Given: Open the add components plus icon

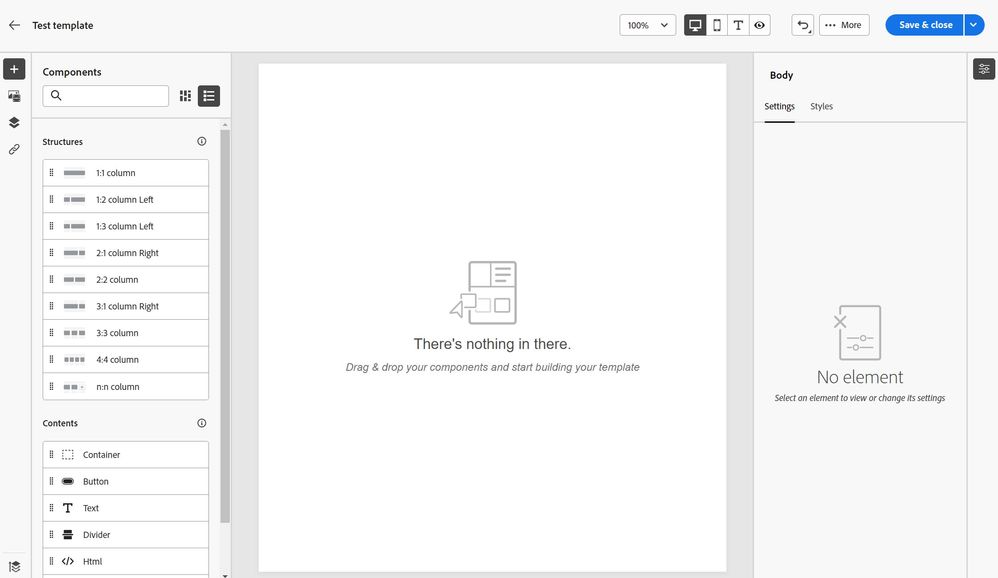Looking at the screenshot, I should pyautogui.click(x=14, y=69).
